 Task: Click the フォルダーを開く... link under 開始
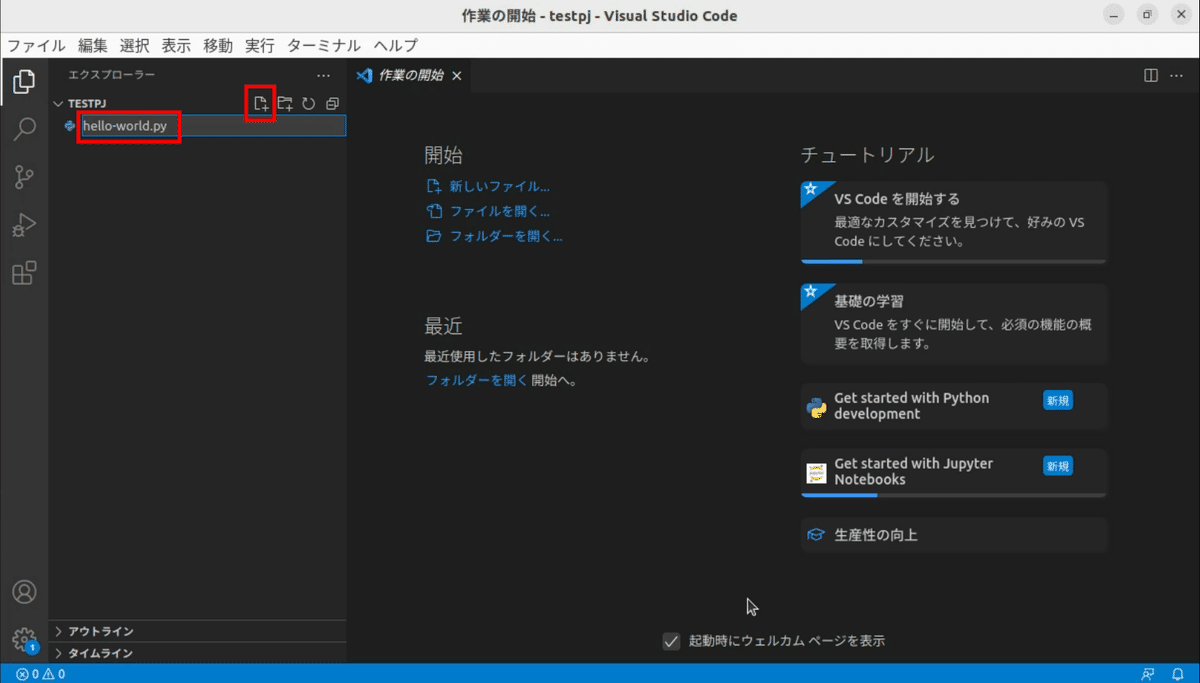[506, 237]
